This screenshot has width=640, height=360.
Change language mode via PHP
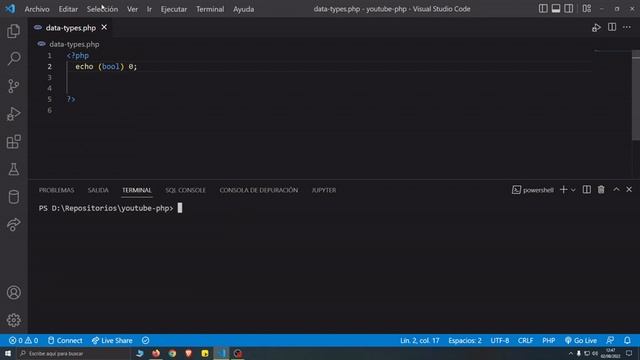(549, 340)
